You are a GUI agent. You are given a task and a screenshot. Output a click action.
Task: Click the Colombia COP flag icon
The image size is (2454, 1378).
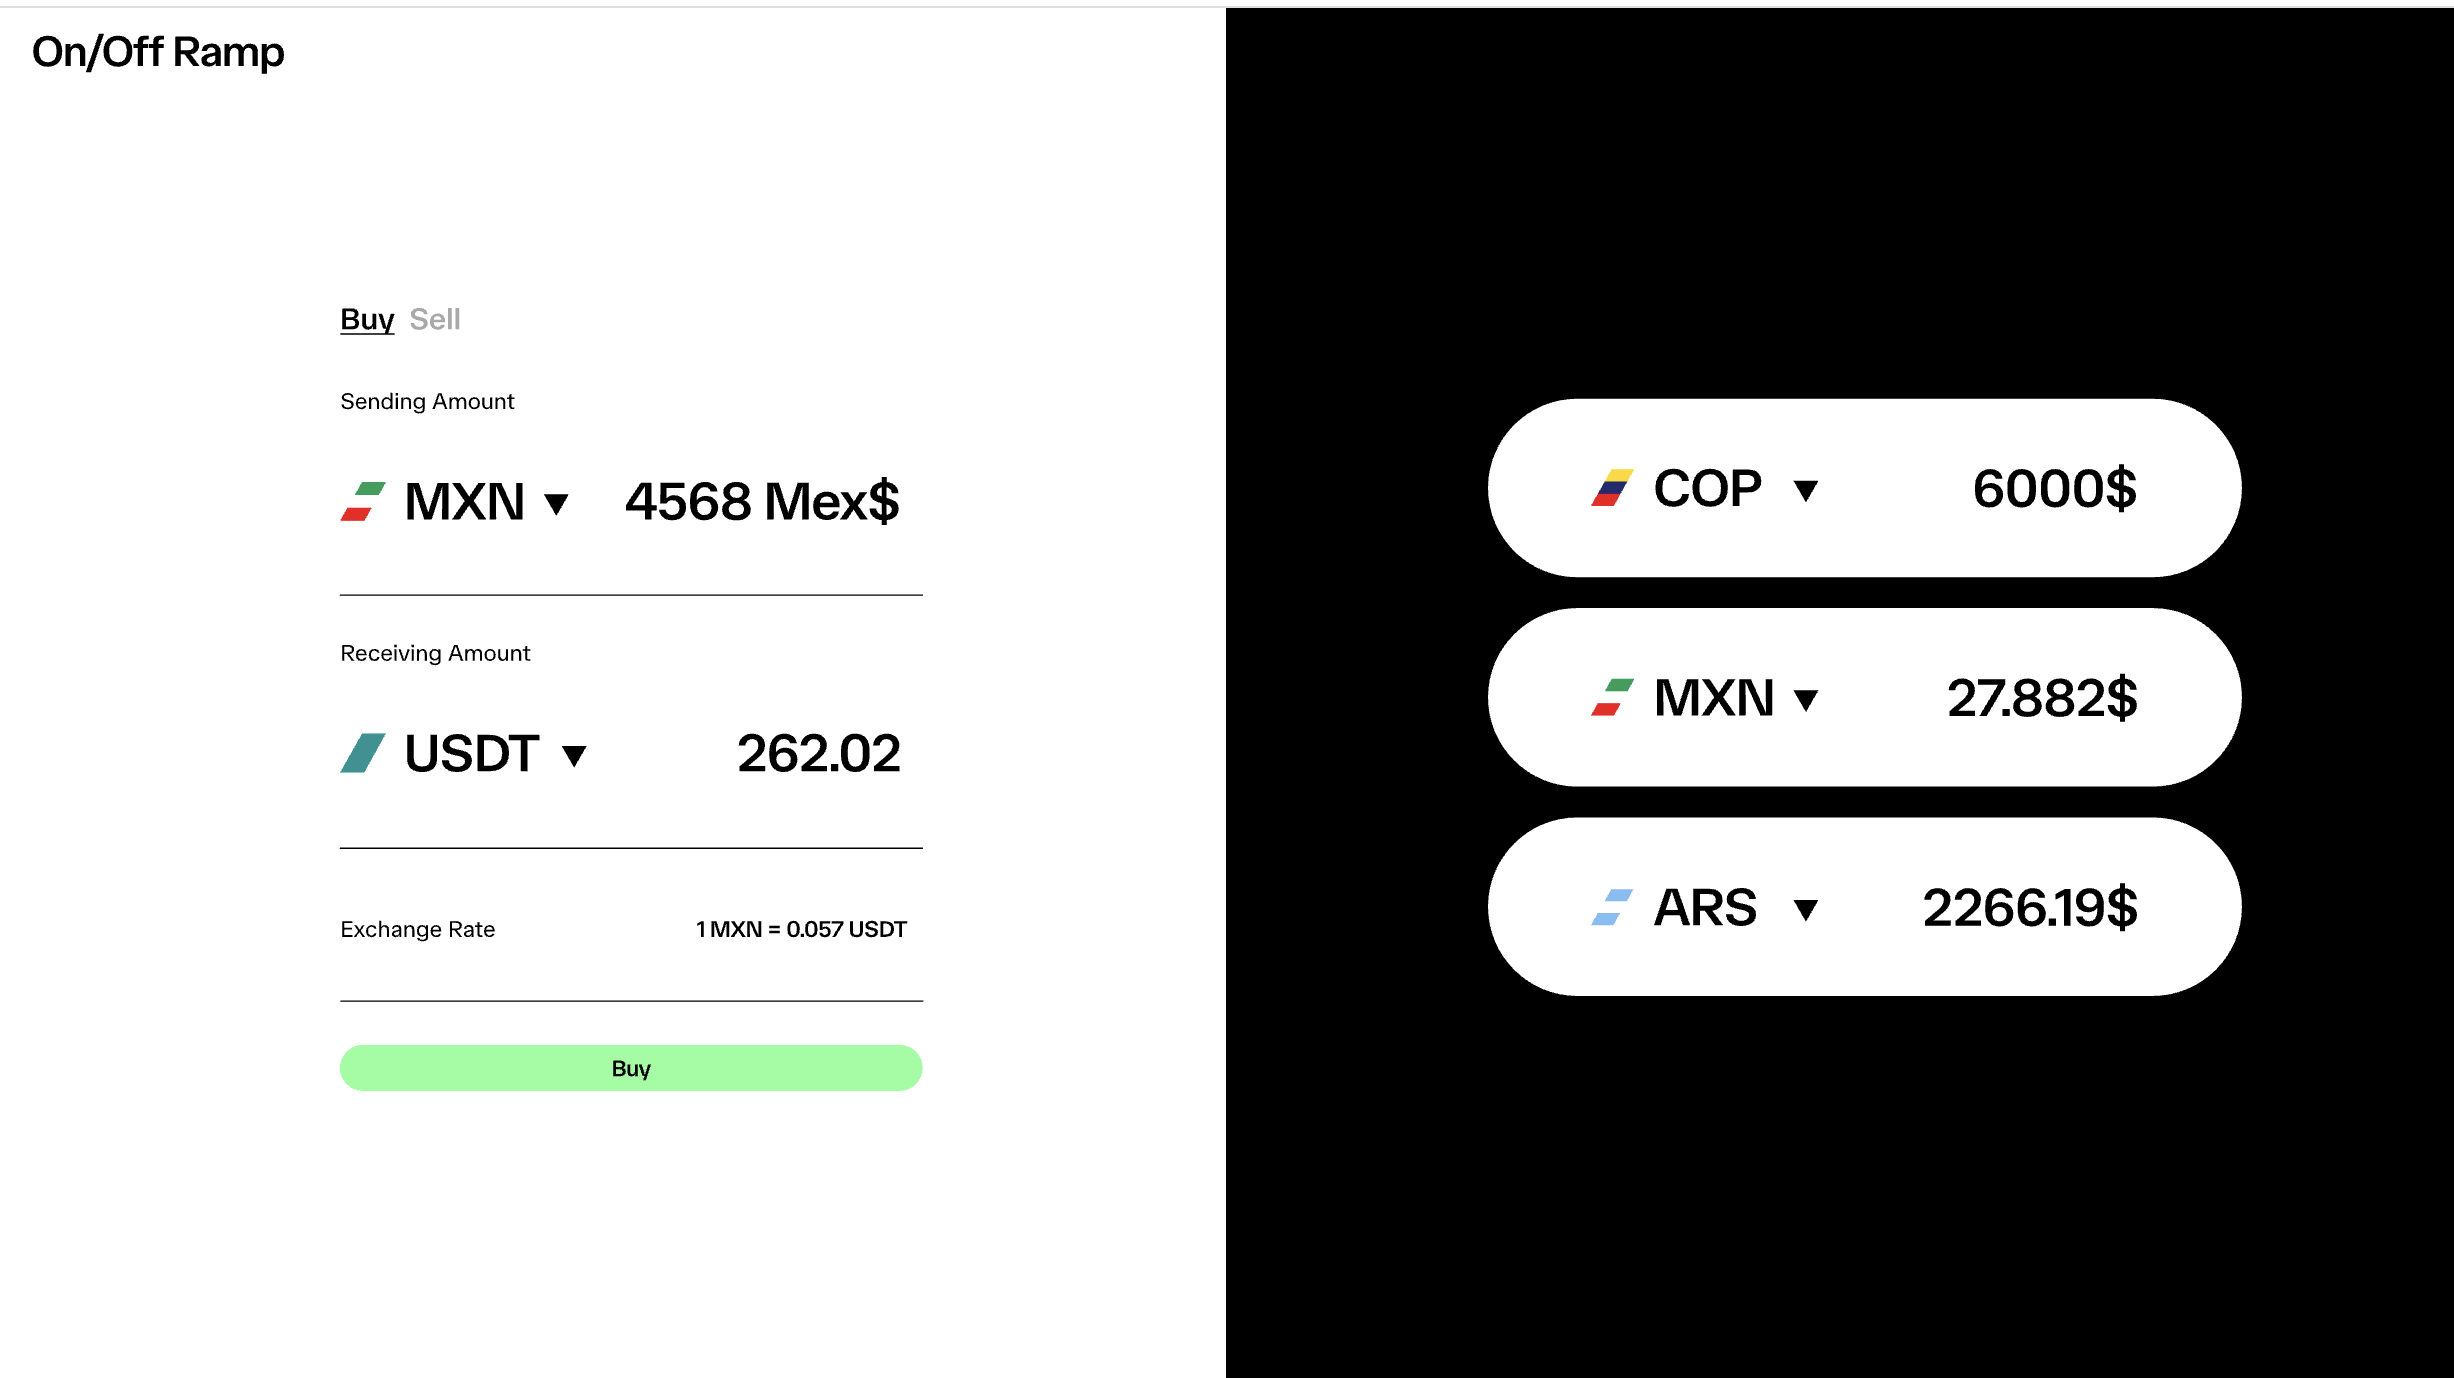(x=1612, y=488)
